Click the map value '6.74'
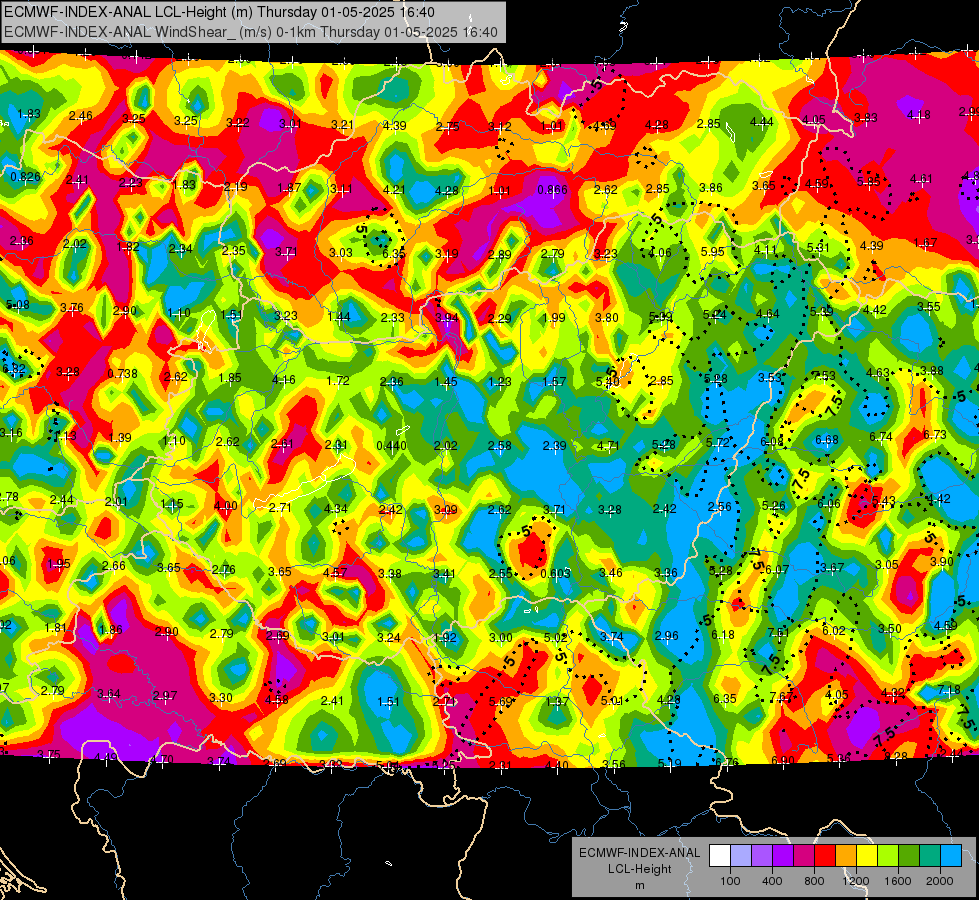This screenshot has height=900, width=979. click(881, 437)
